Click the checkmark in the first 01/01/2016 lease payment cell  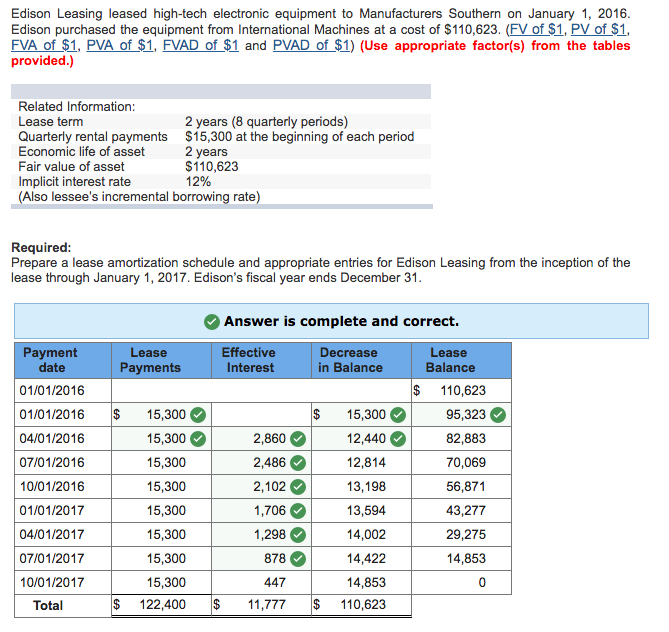pos(198,415)
